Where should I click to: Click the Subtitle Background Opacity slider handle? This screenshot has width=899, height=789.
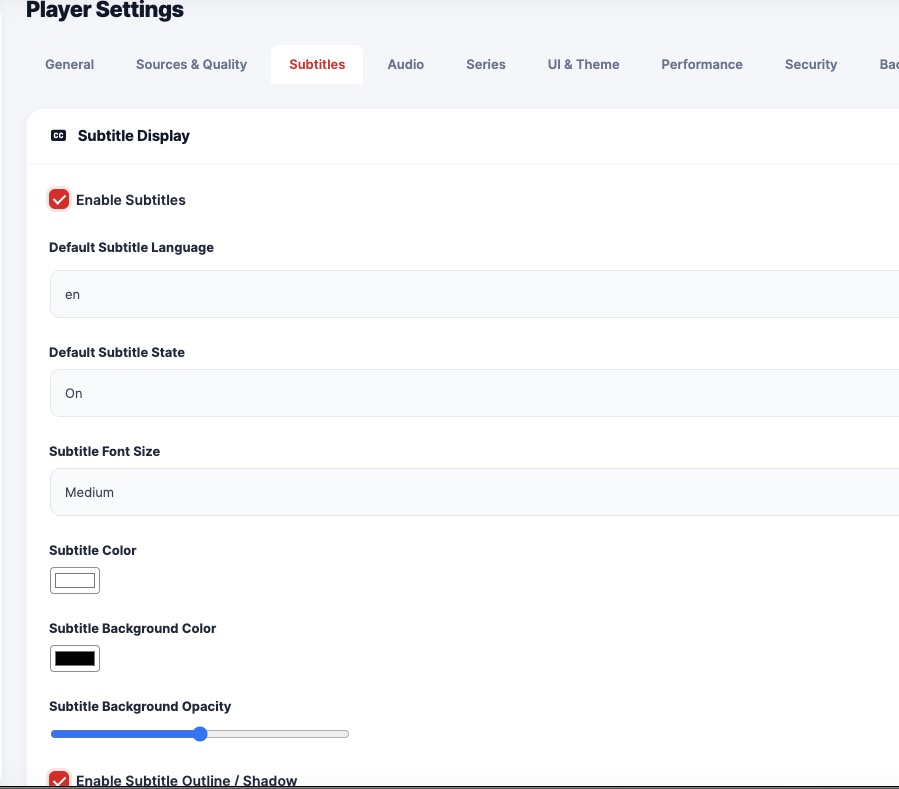point(200,734)
